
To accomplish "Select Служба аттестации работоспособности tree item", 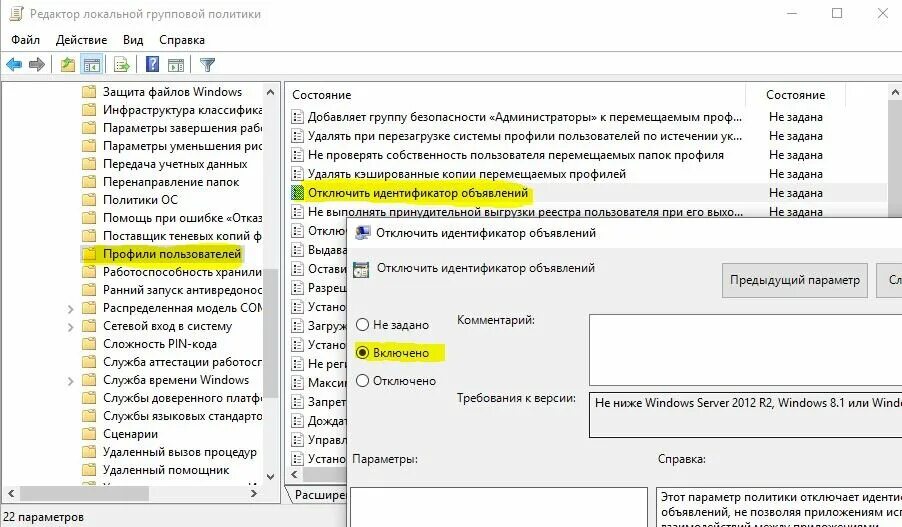I will coord(182,362).
